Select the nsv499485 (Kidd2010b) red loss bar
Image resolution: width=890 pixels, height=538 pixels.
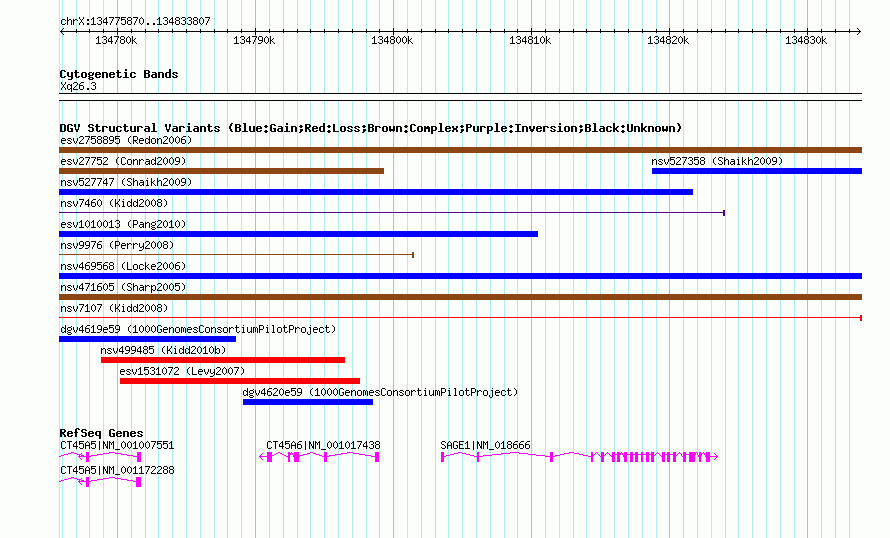coord(223,360)
